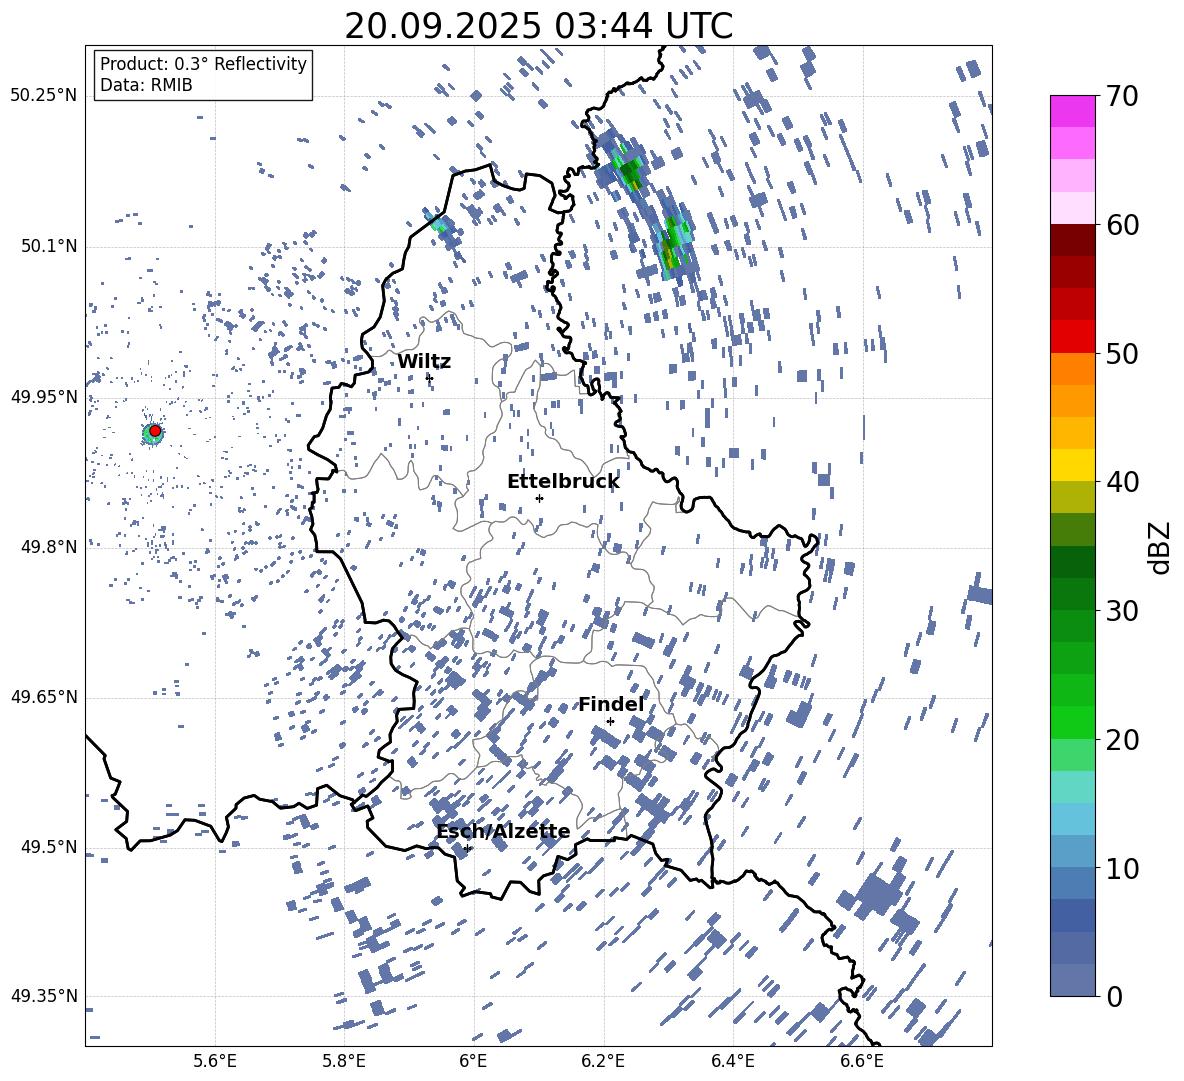This screenshot has width=1184, height=1081.
Task: Click the 49.65°N latitude label
Action: coord(44,697)
